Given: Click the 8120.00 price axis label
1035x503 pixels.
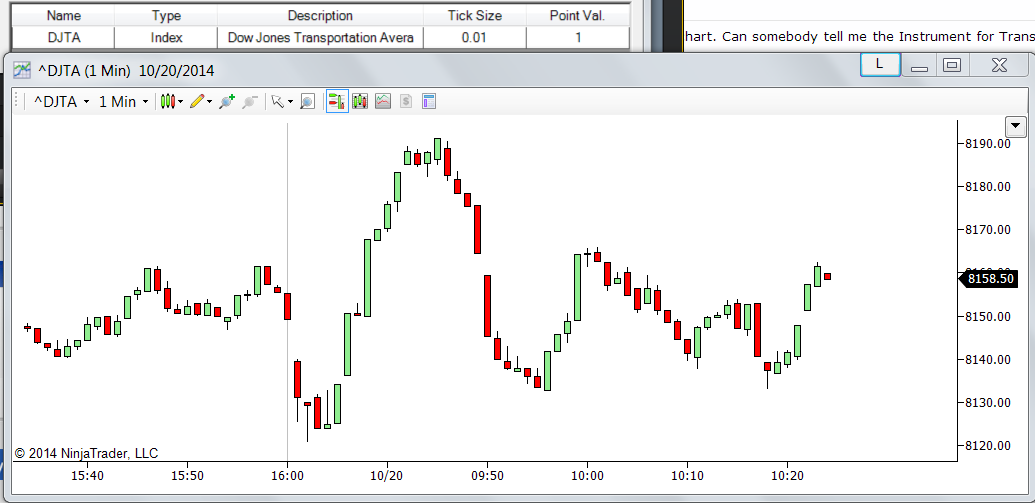Looking at the screenshot, I should [x=987, y=446].
